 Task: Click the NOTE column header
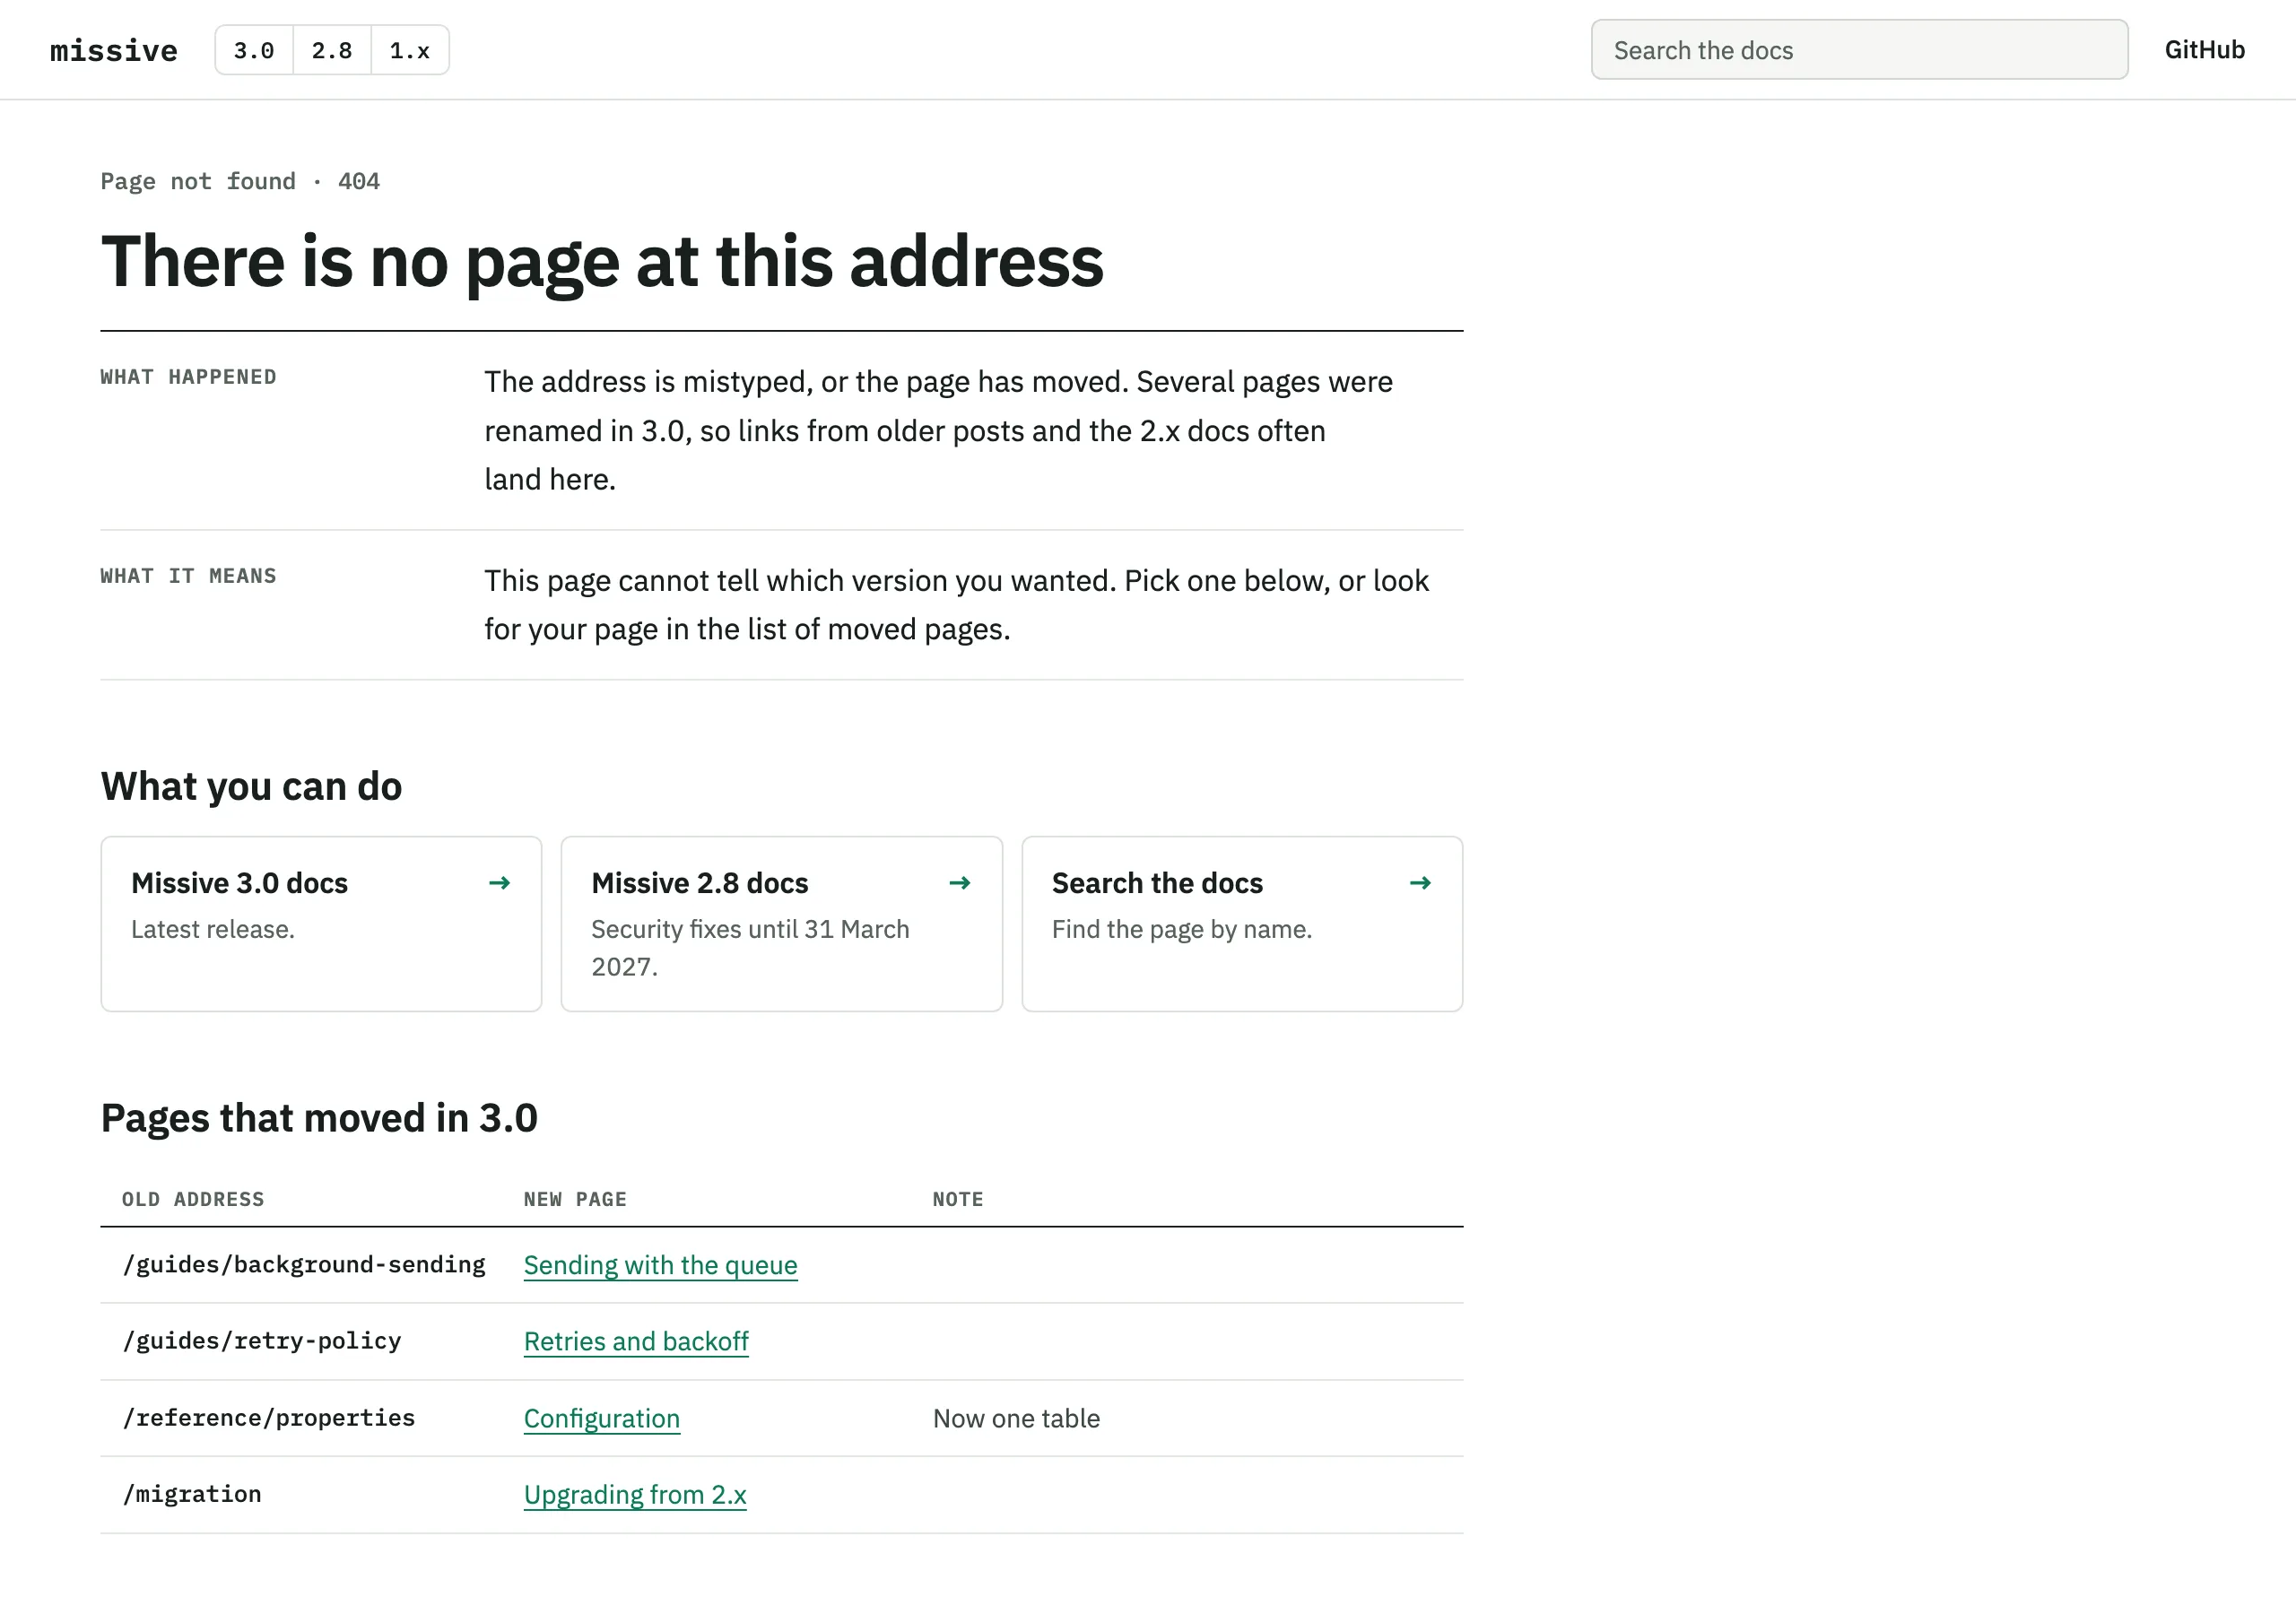958,1199
